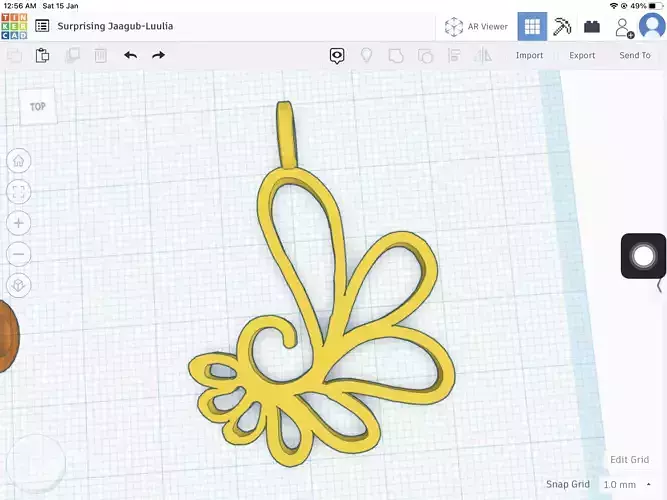This screenshot has height=500, width=667.
Task: Click the Group shapes icon
Action: click(396, 56)
